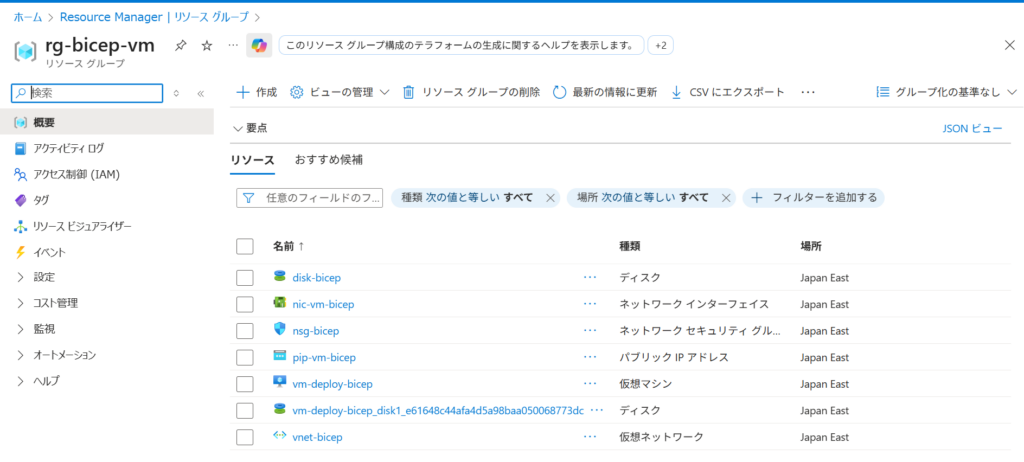Expand the コスト管理 sidebar section

(x=55, y=303)
